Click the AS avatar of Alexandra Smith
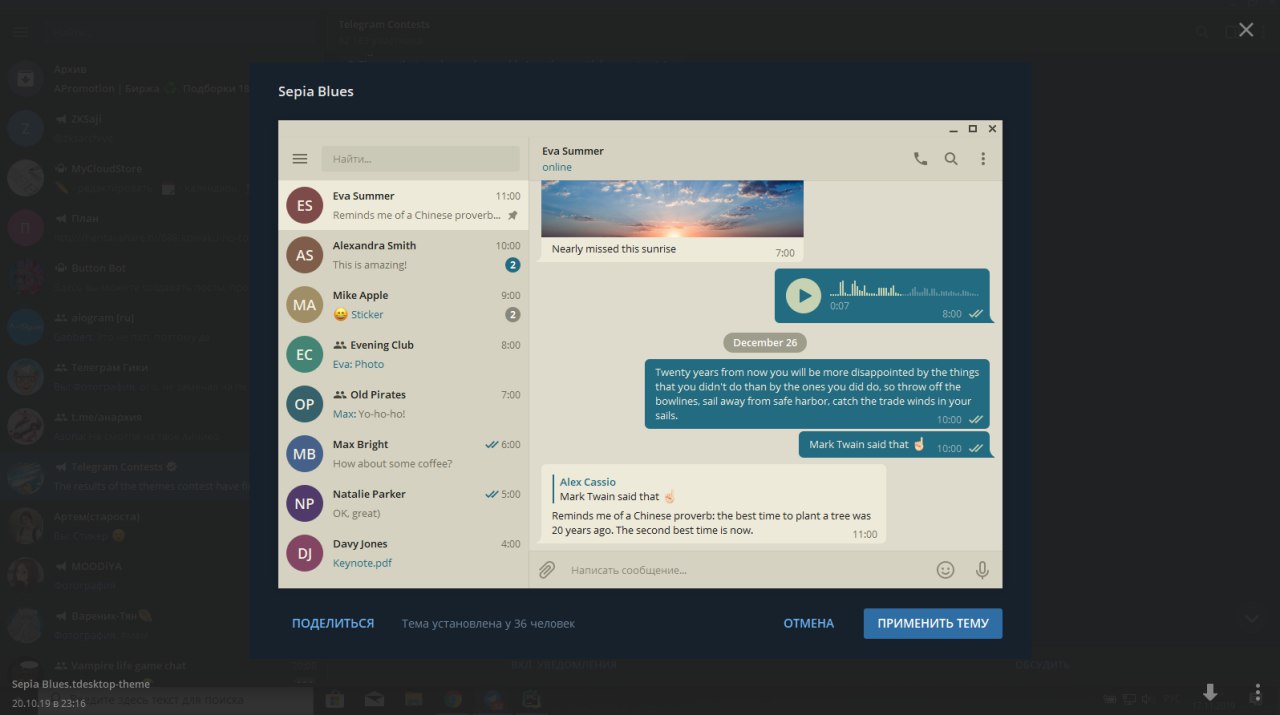This screenshot has height=715, width=1280. [305, 255]
